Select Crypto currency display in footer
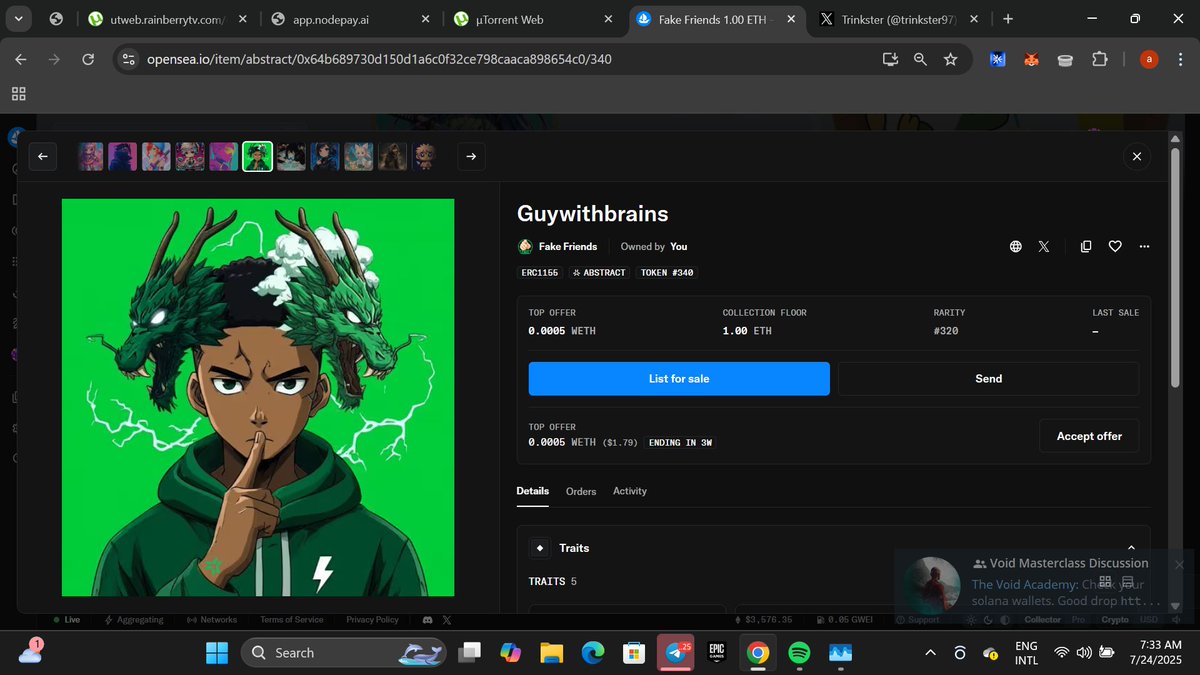 click(x=1115, y=620)
